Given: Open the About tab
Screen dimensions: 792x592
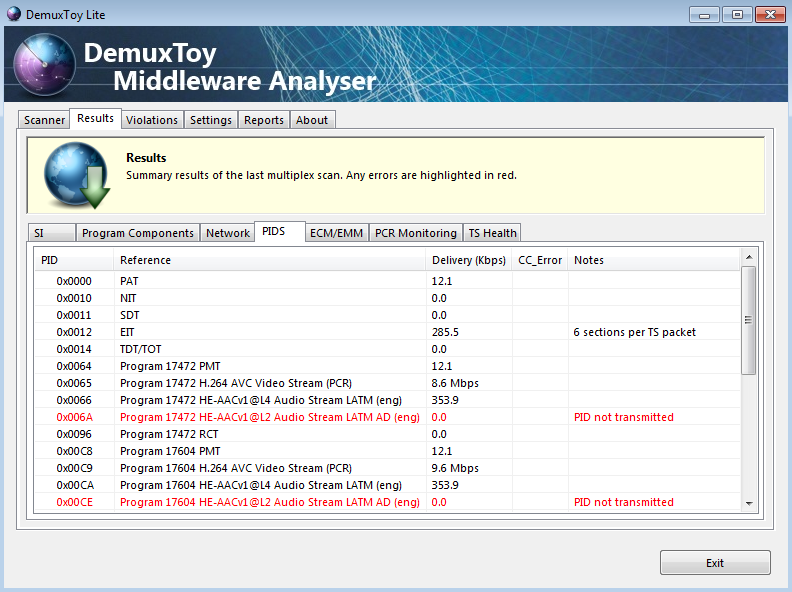Looking at the screenshot, I should pos(312,120).
